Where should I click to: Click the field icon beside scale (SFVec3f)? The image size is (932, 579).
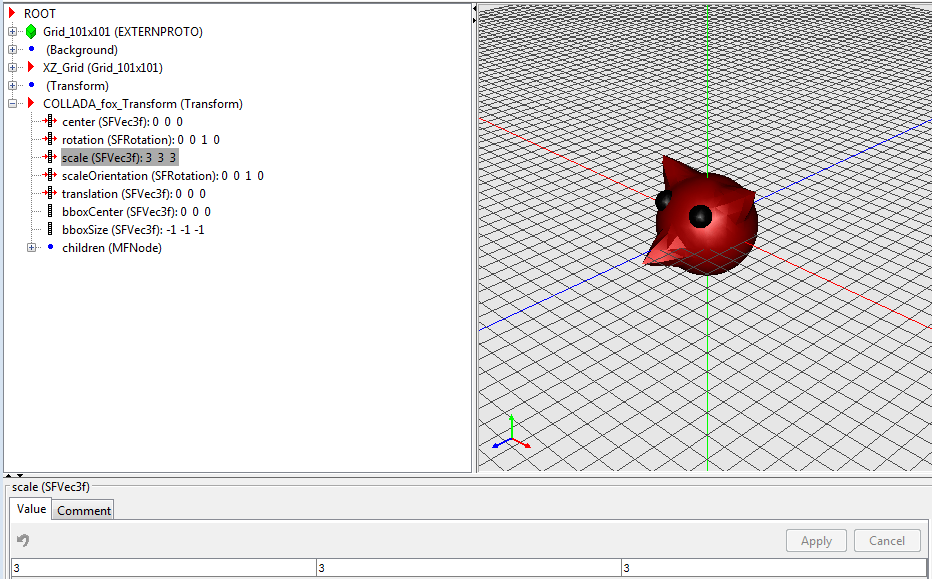pyautogui.click(x=50, y=158)
